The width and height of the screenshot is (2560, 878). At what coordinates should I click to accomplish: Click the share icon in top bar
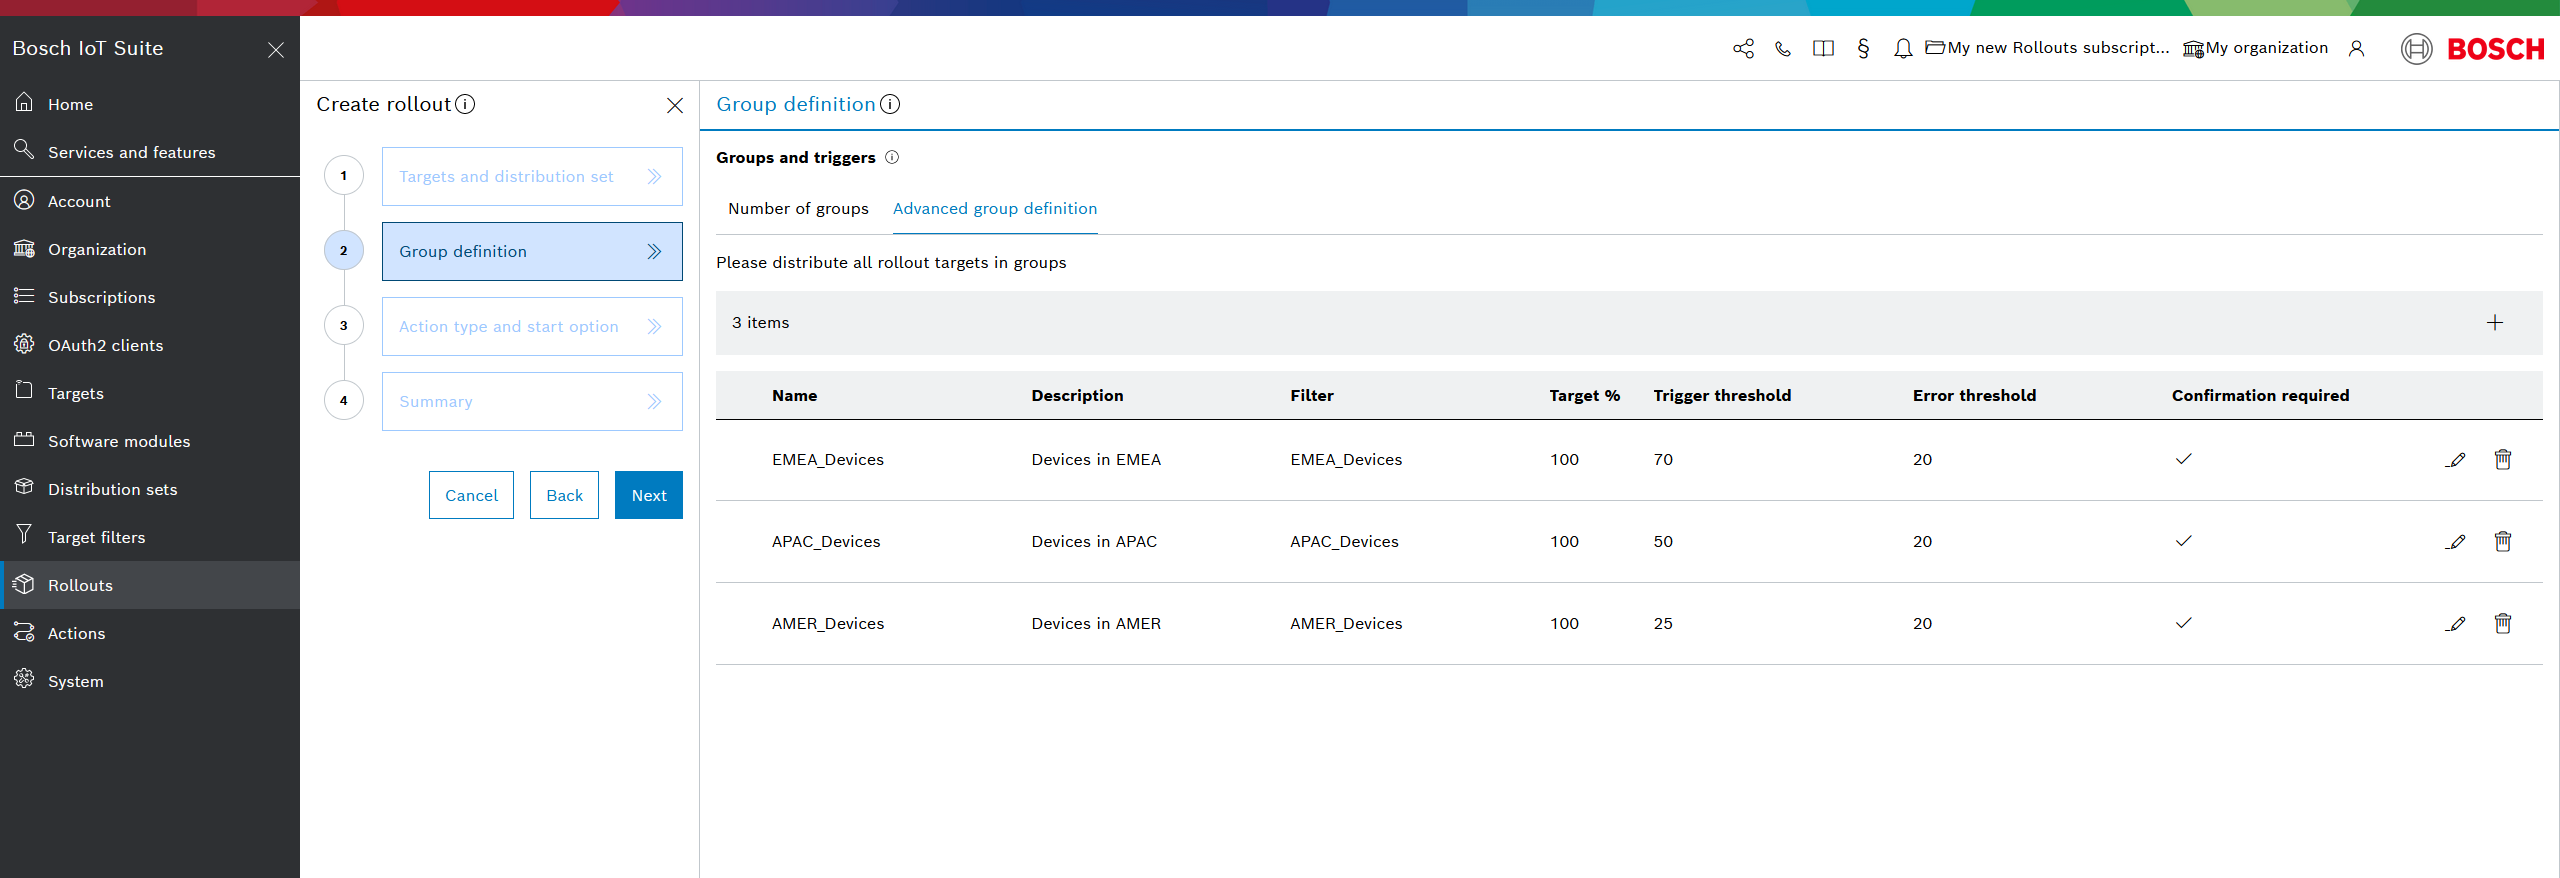pos(1743,49)
